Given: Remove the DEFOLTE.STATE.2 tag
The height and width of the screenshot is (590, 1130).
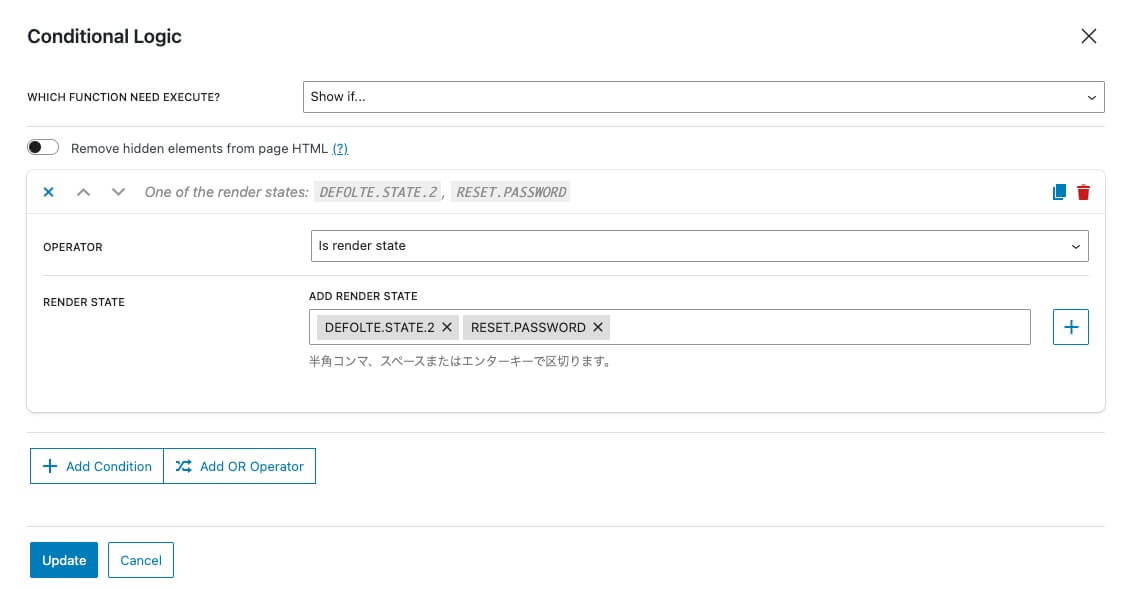Looking at the screenshot, I should tap(447, 327).
